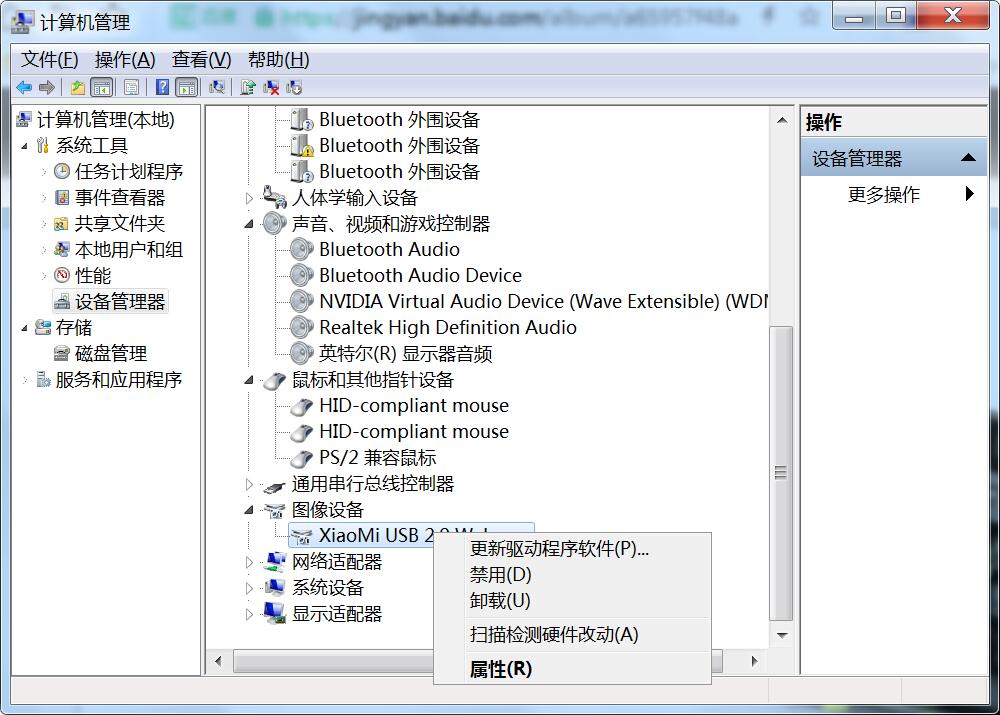Select 事件查看器 icon in tree

pyautogui.click(x=62, y=197)
